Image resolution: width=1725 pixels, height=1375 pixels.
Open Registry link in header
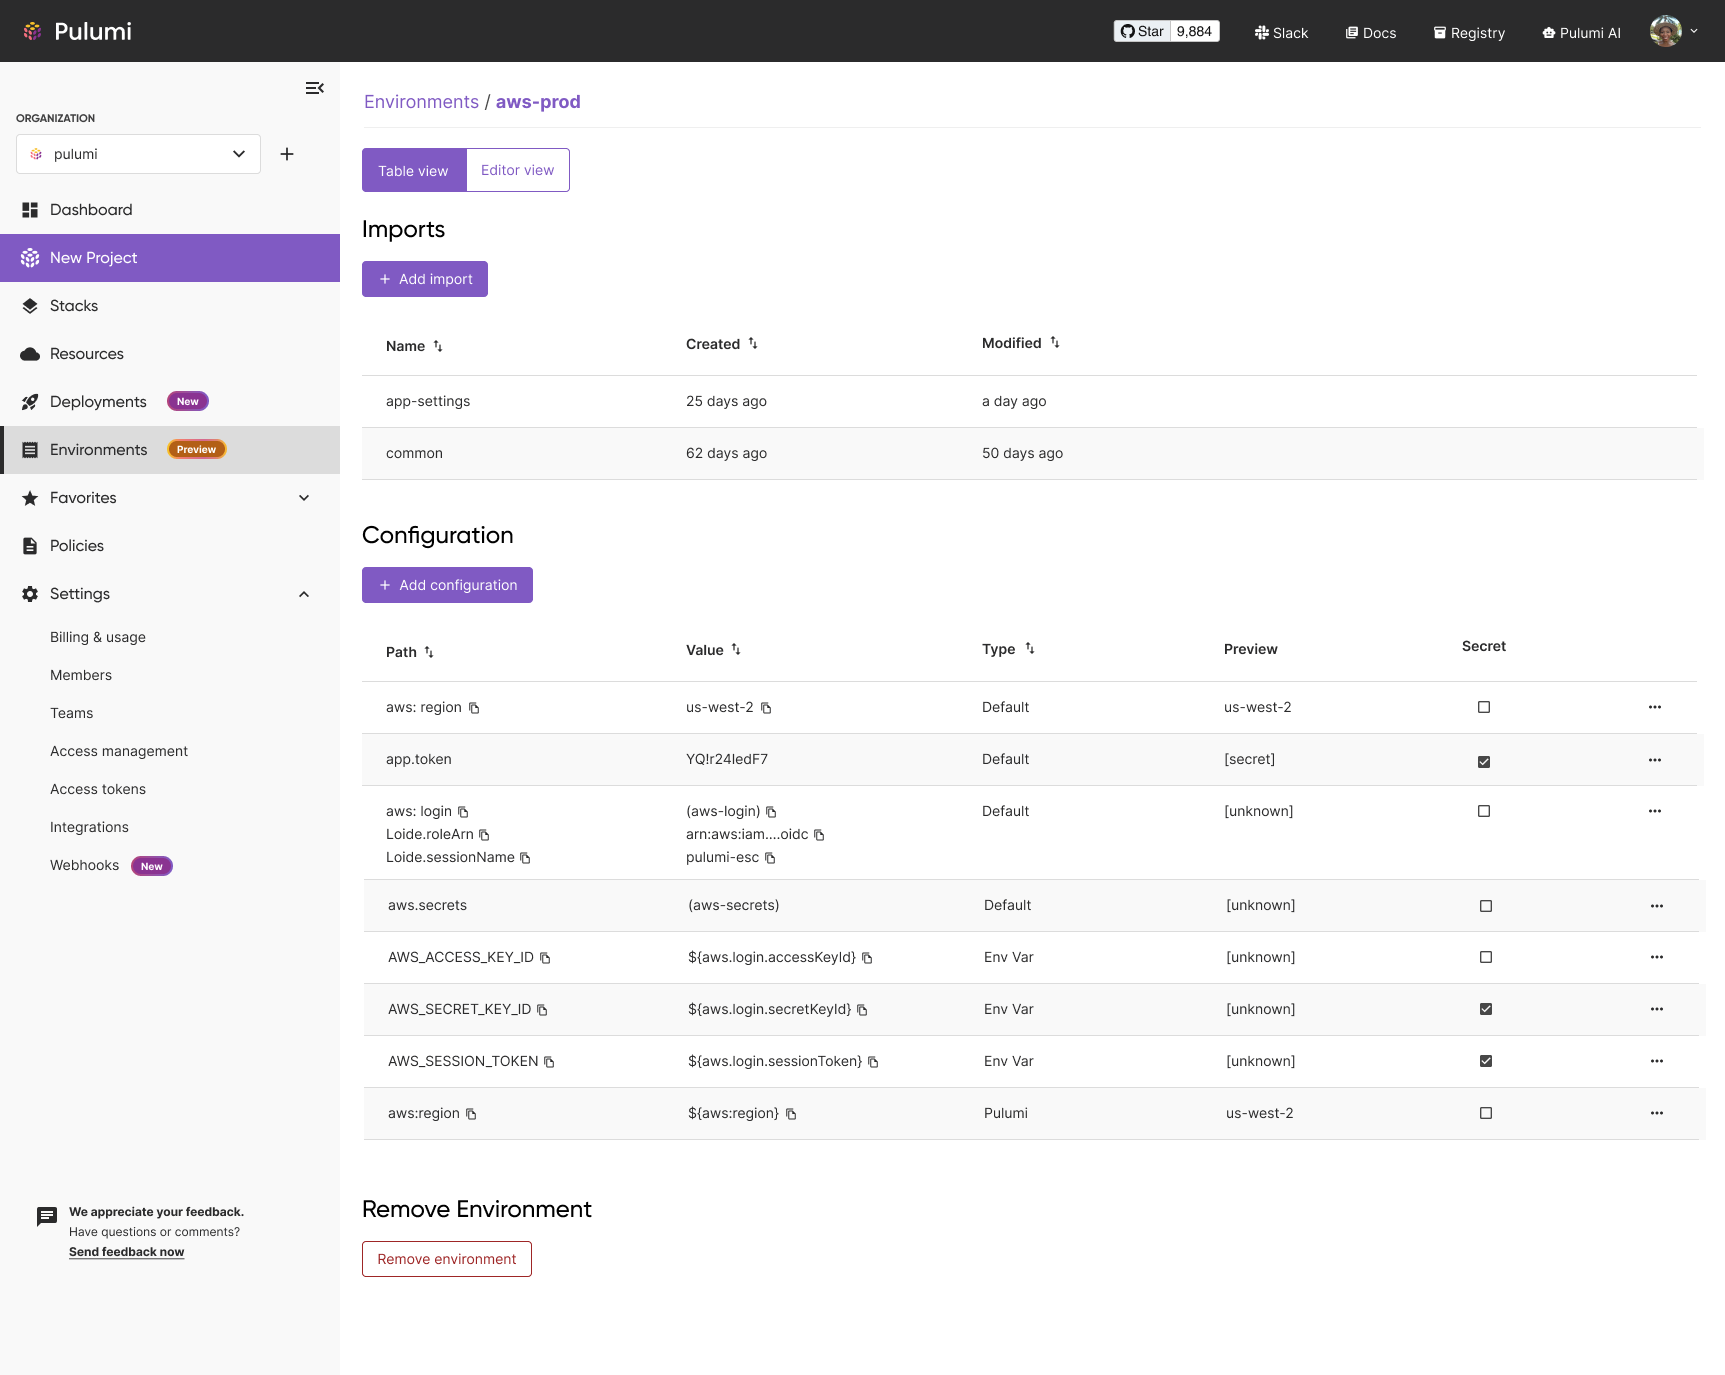tap(1469, 33)
